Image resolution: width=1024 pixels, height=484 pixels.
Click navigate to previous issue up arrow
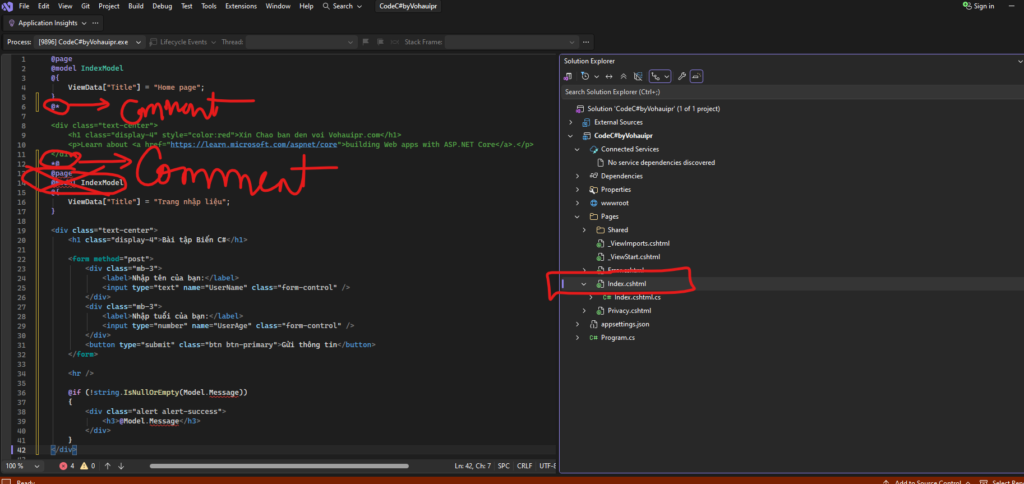click(x=109, y=466)
